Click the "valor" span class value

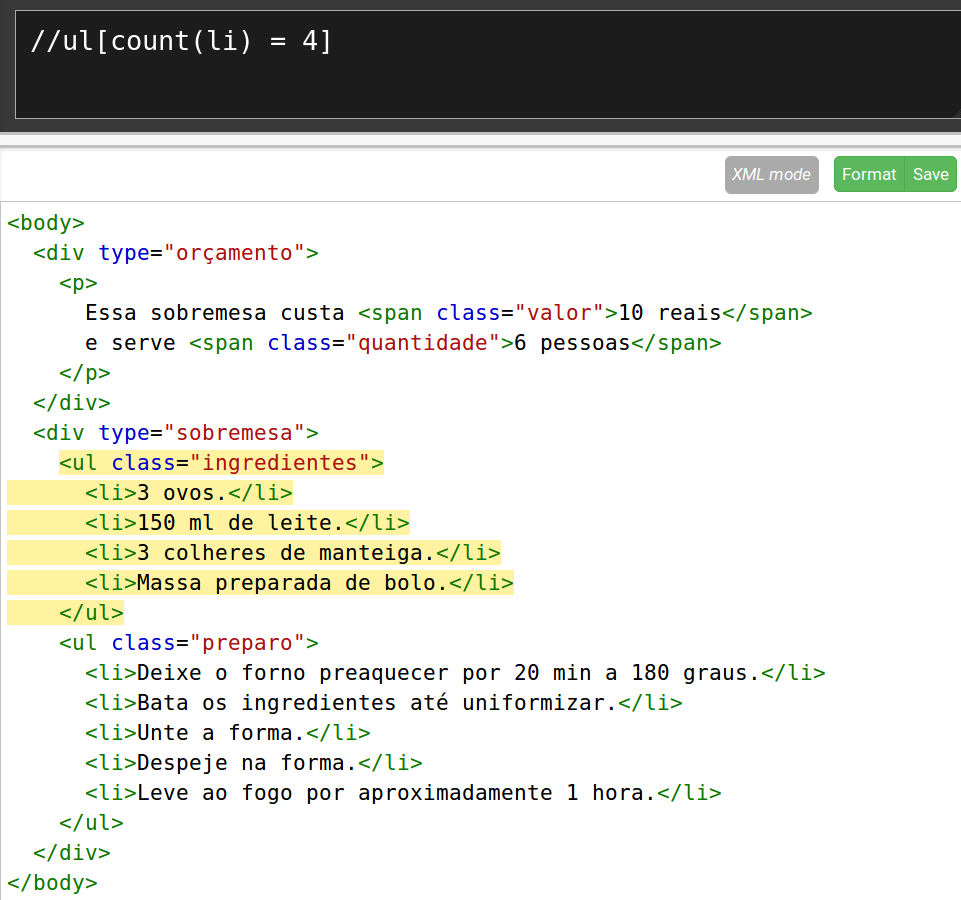click(559, 313)
